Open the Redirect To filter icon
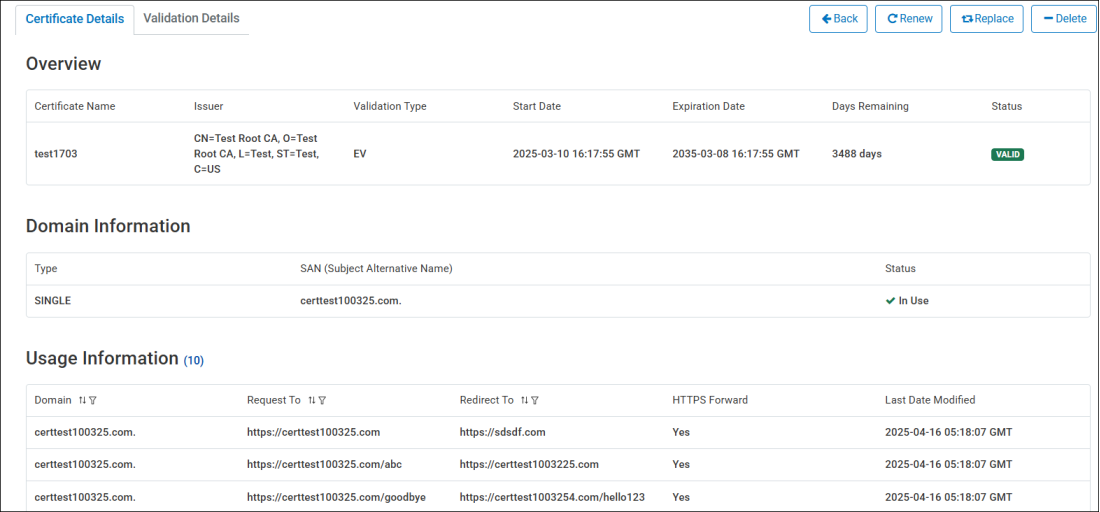Viewport: 1100px width, 512px height. [x=535, y=400]
